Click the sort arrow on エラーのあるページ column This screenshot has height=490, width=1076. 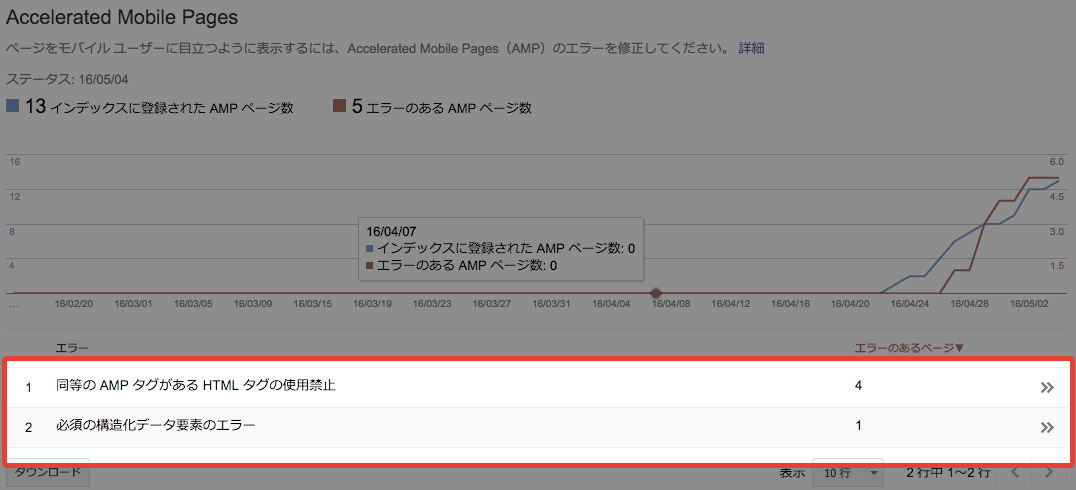(x=959, y=348)
